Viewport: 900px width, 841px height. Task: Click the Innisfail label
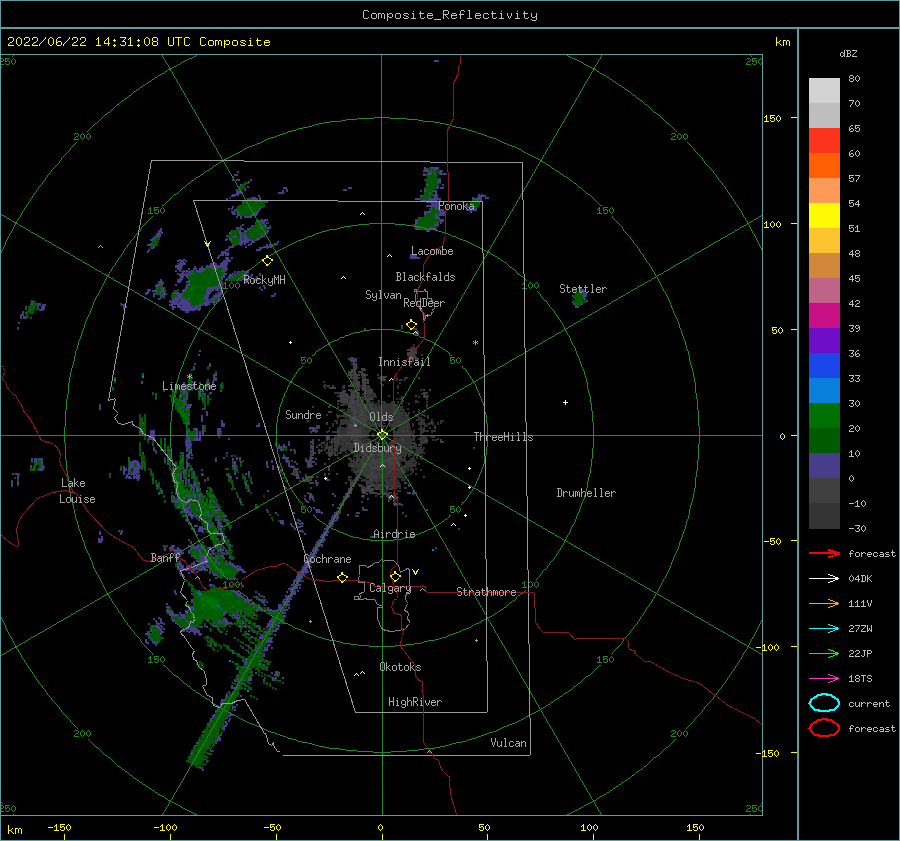[404, 362]
